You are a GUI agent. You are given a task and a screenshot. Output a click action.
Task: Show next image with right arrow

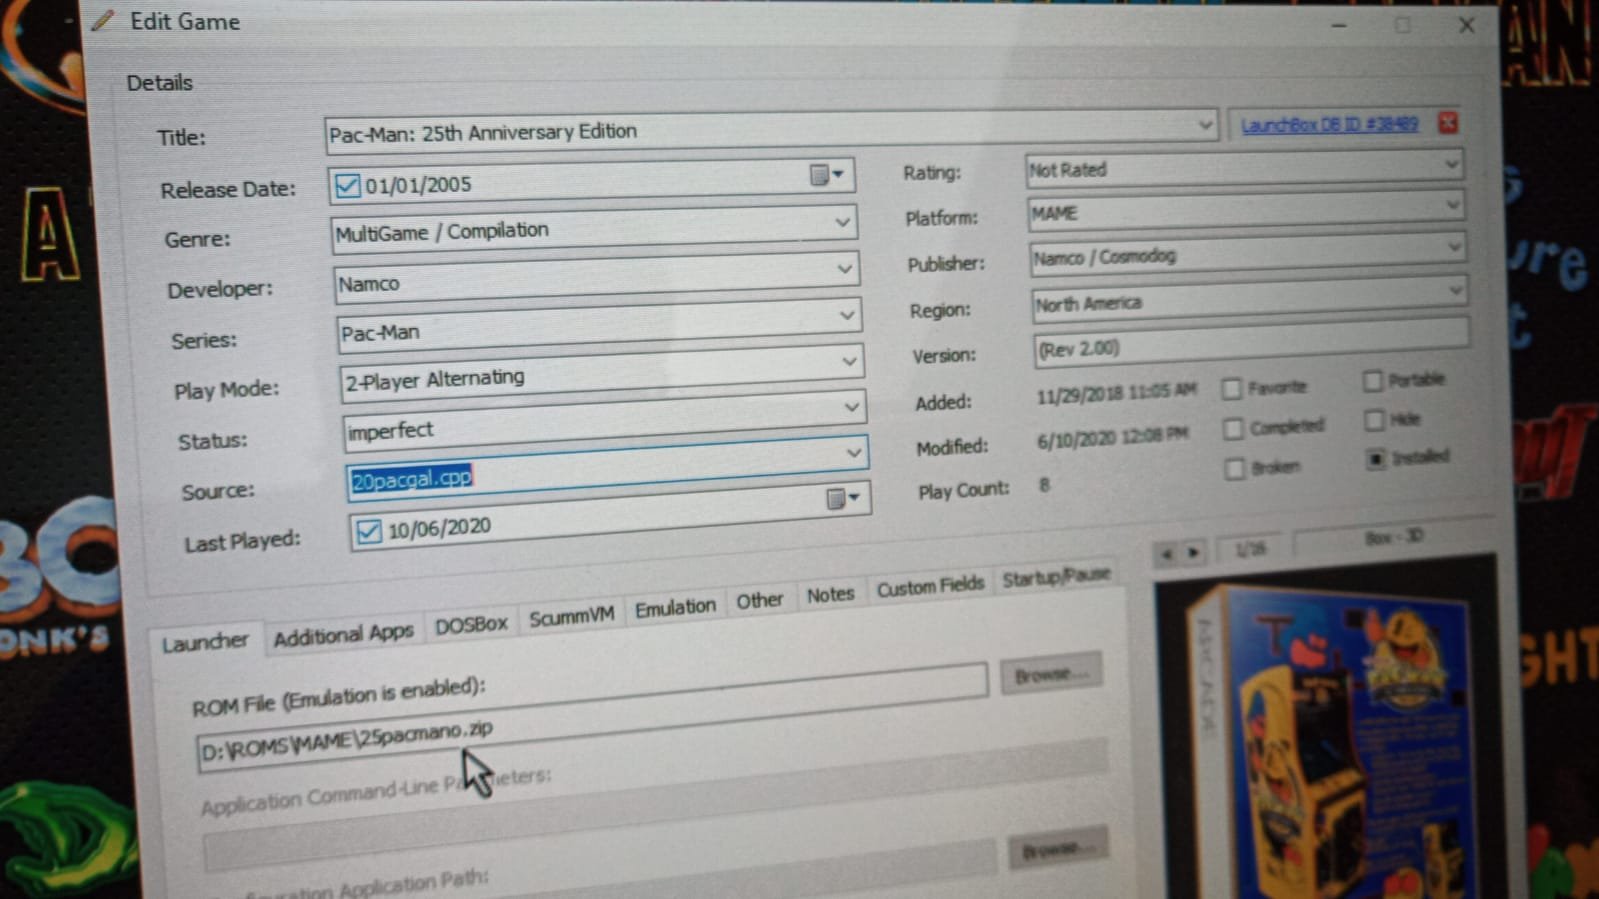(1193, 552)
